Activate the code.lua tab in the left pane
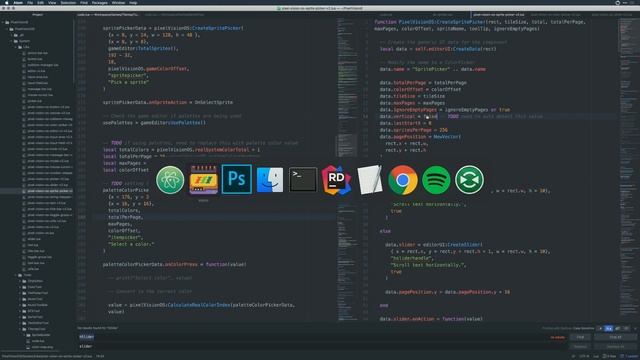The width and height of the screenshot is (640, 360). point(108,15)
